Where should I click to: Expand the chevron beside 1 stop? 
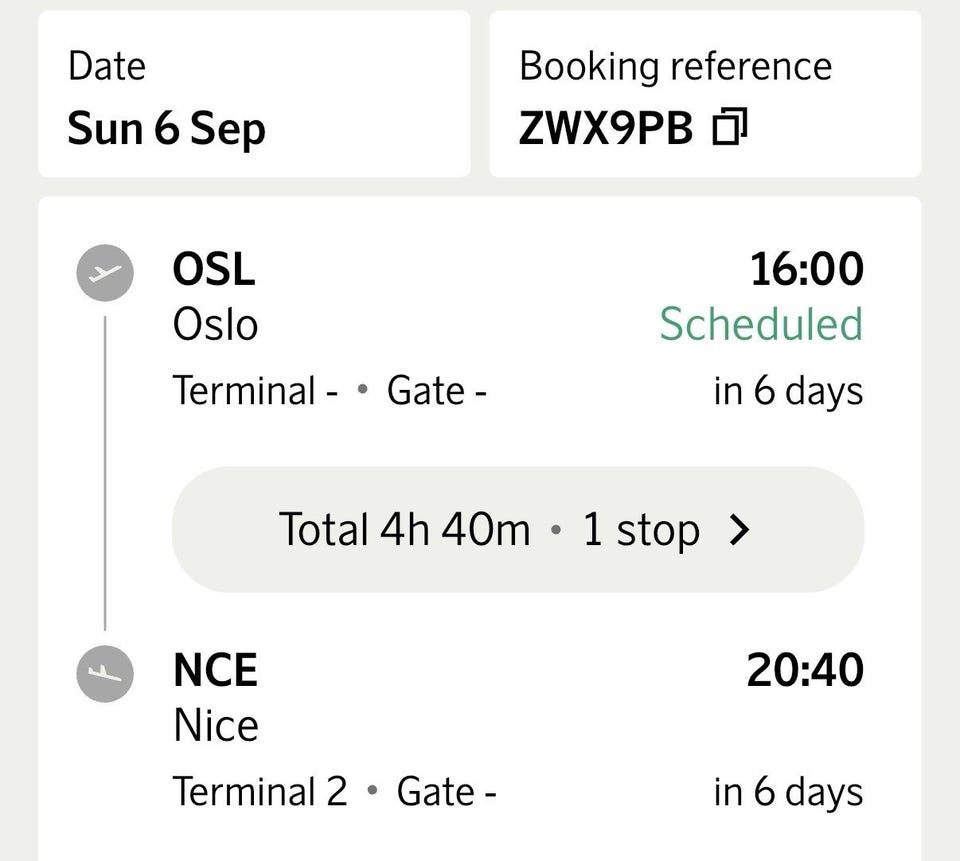tap(740, 530)
